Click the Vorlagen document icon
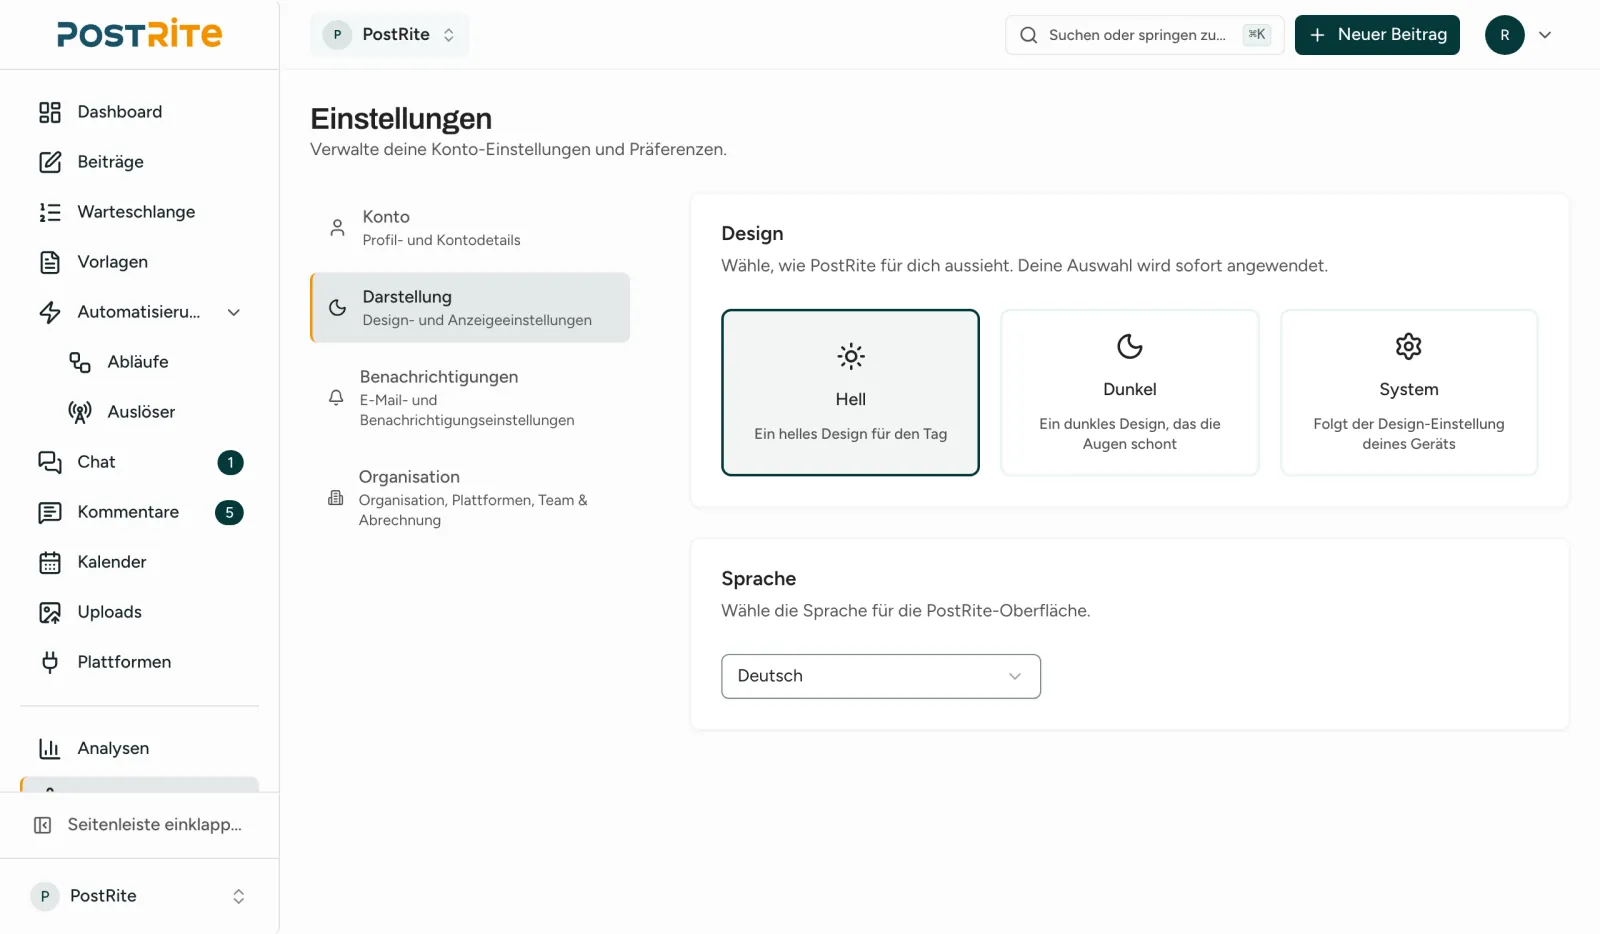1600x934 pixels. tap(50, 262)
